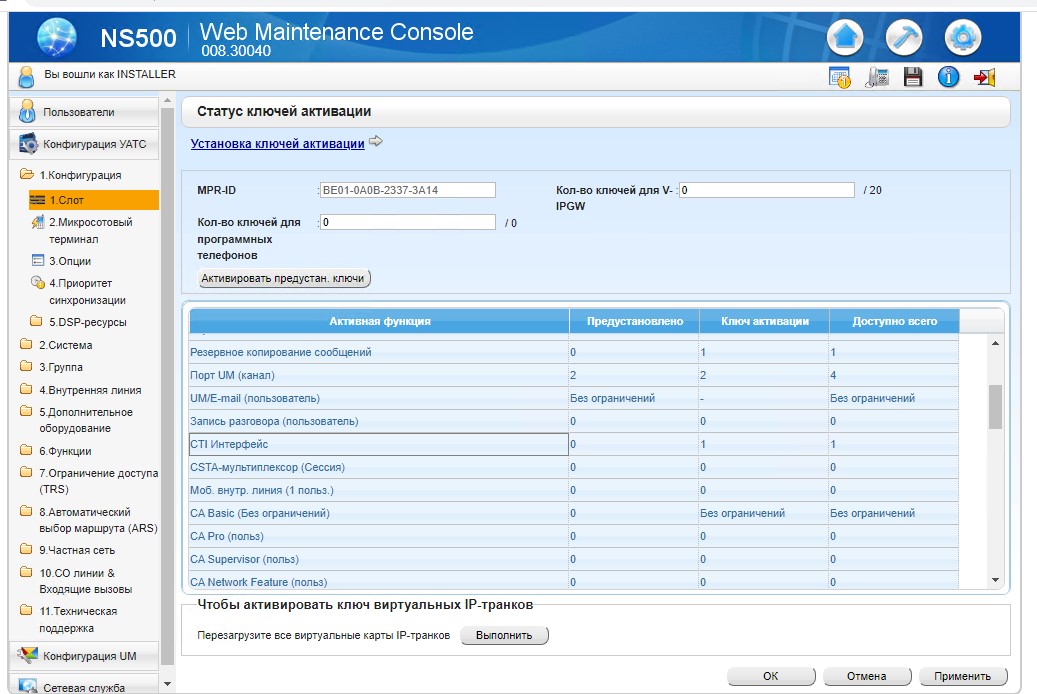Click the timed update calendar icon
Screen dimensions: 1037x694
click(x=840, y=77)
